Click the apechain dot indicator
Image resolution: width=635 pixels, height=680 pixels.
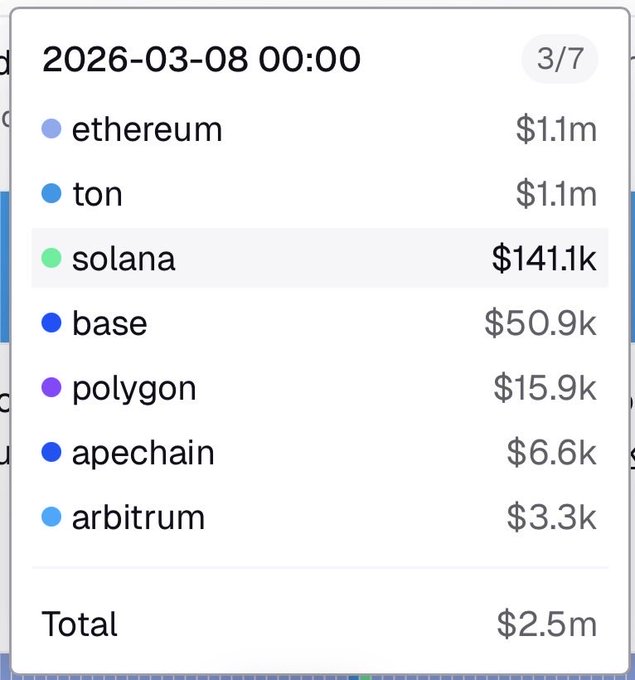tap(52, 453)
